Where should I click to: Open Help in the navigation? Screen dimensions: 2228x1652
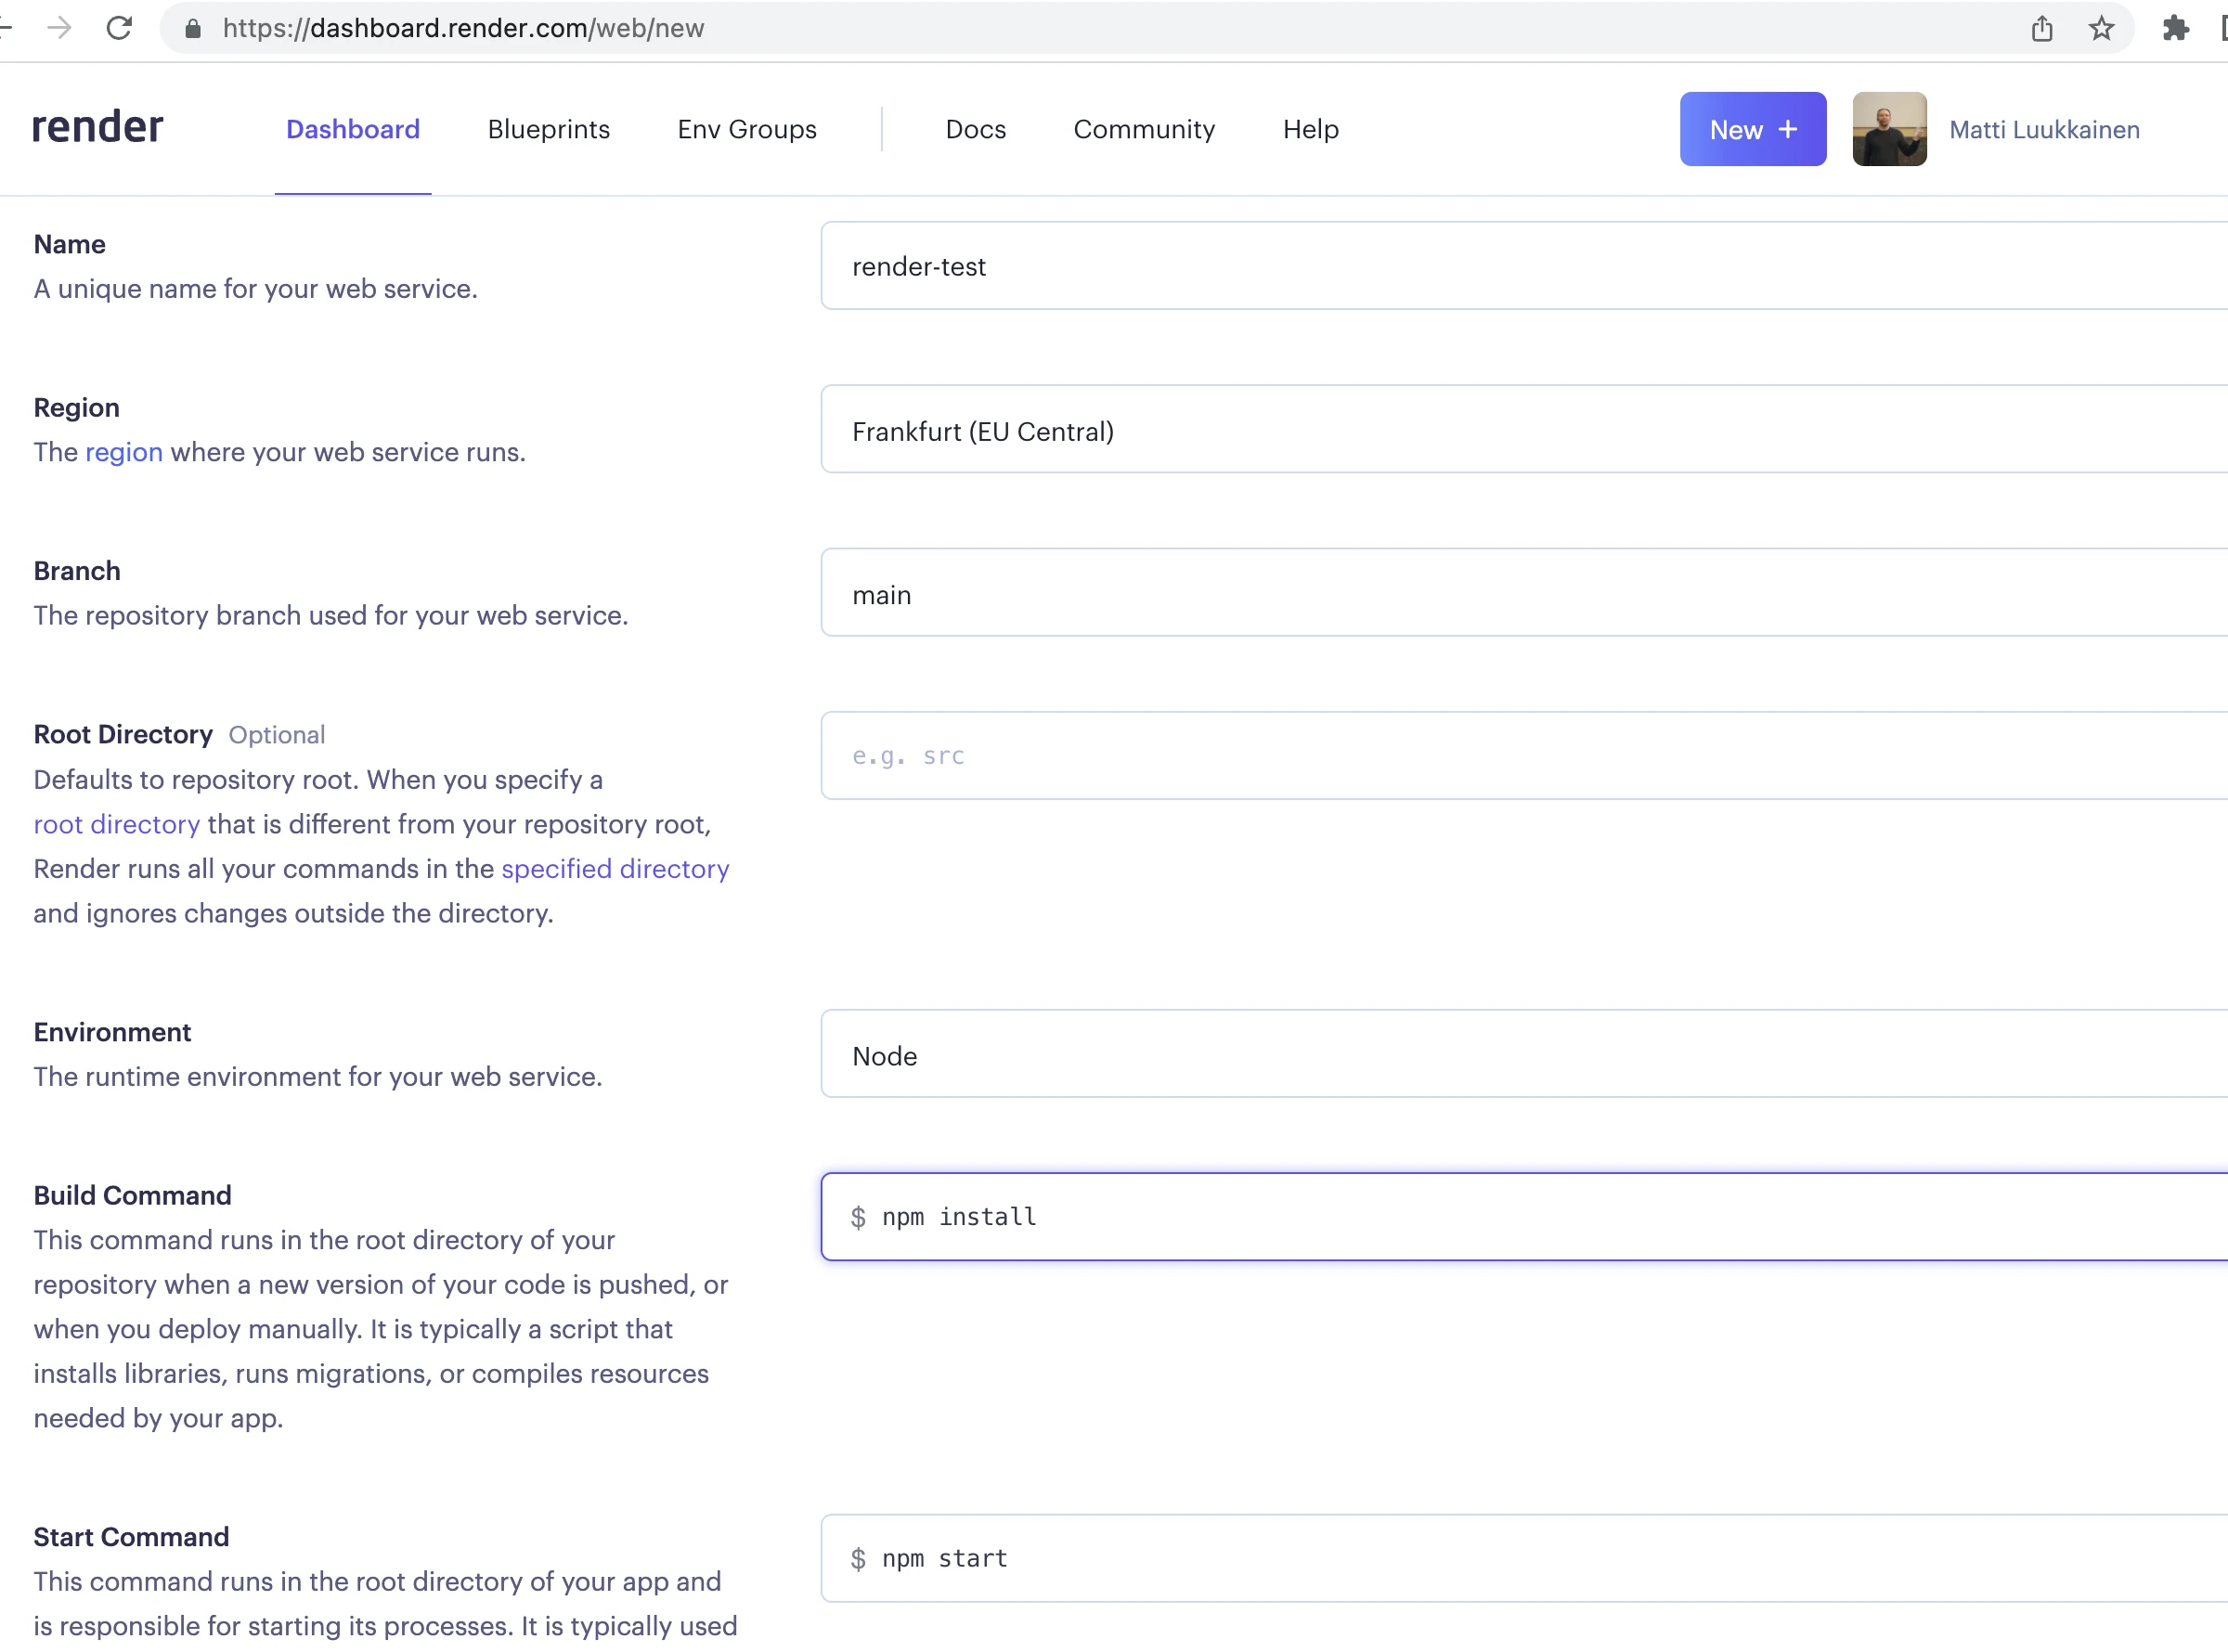[x=1311, y=129]
